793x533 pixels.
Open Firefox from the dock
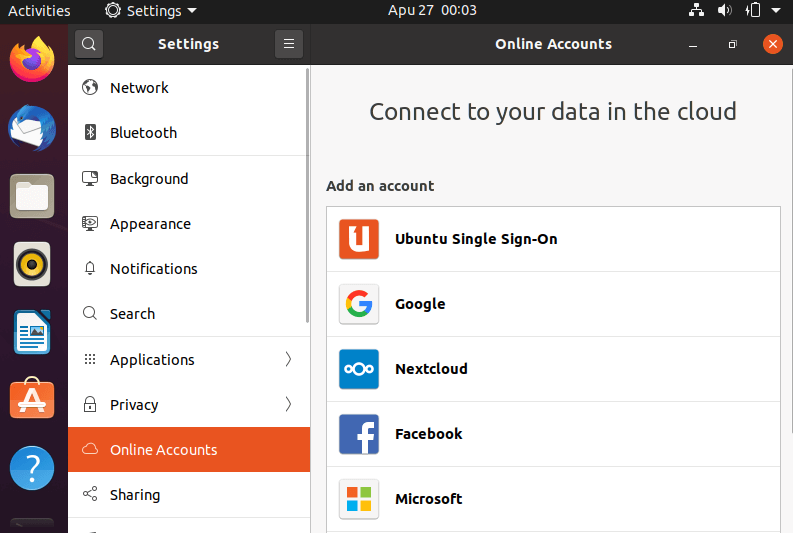32,59
